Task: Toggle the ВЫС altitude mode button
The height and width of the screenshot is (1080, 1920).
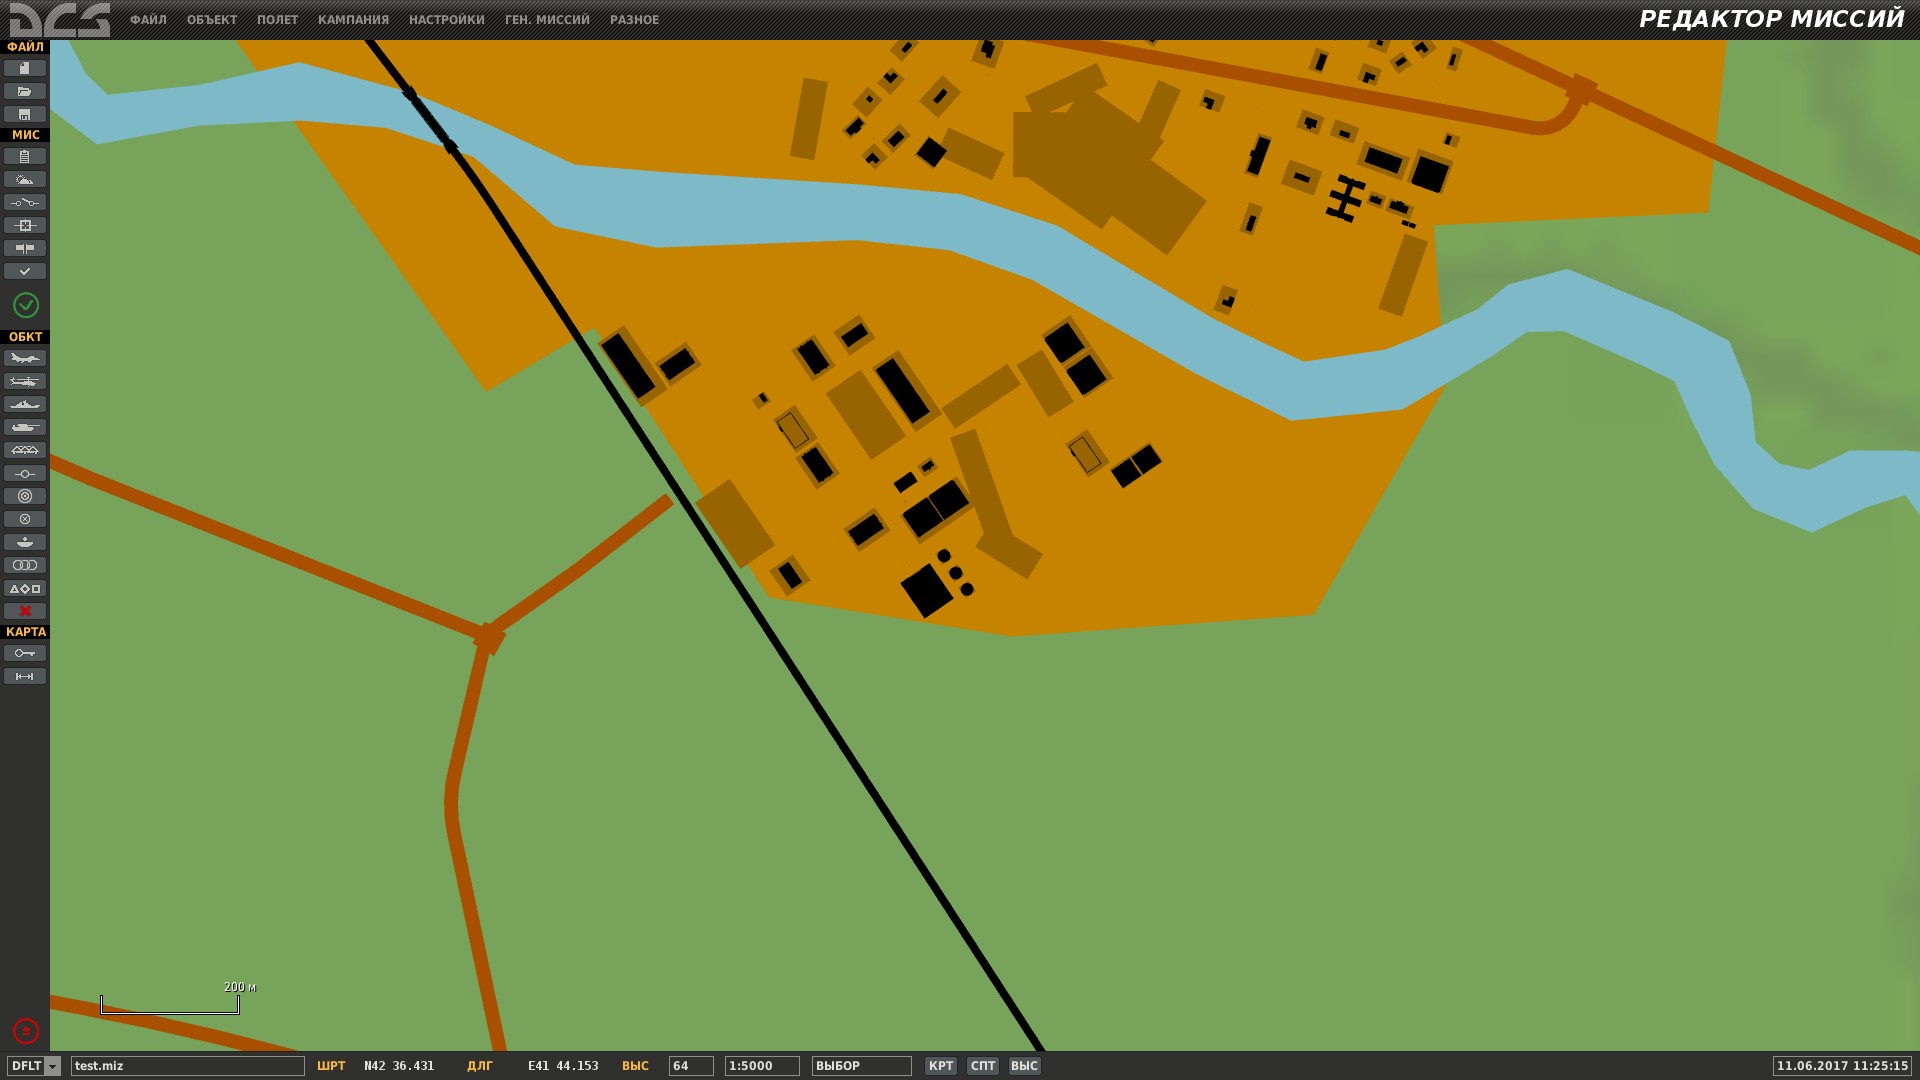Action: coord(1024,1066)
